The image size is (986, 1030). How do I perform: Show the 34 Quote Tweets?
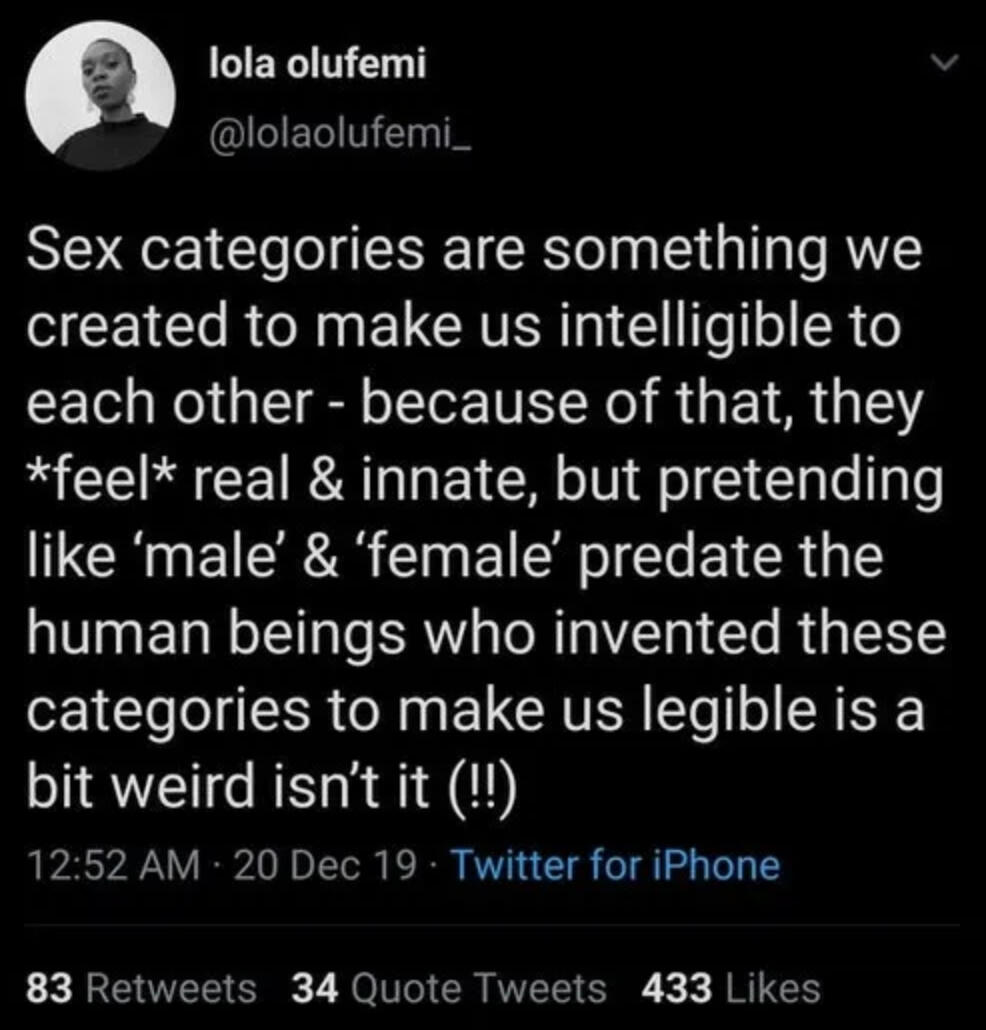coord(448,989)
